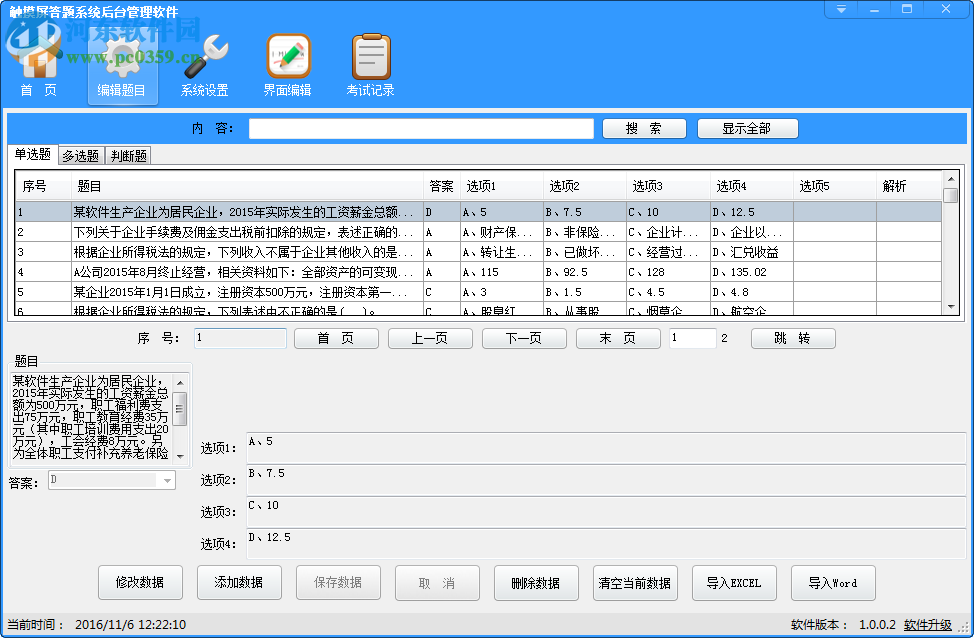Click 导入EXCEL to import Excel data
The width and height of the screenshot is (974, 638).
(734, 583)
